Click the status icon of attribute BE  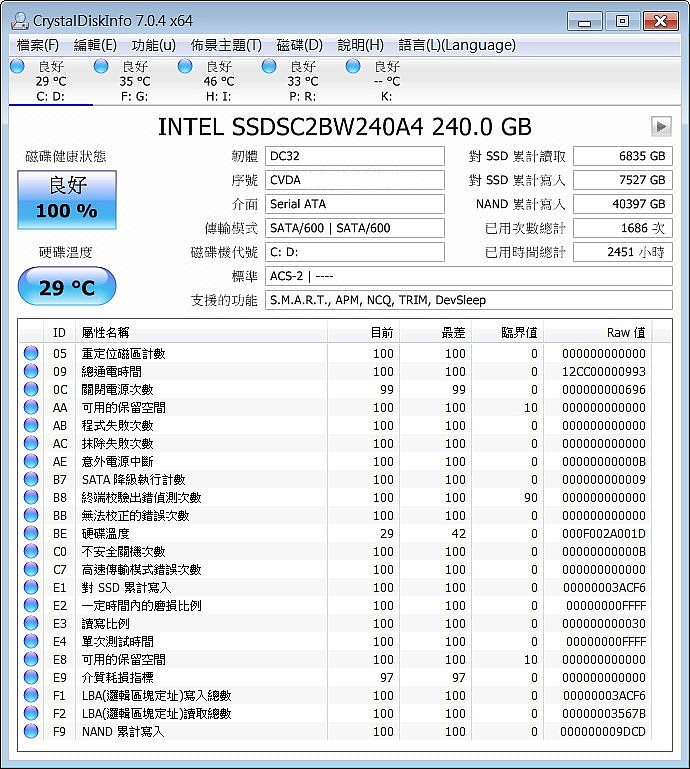tap(31, 533)
